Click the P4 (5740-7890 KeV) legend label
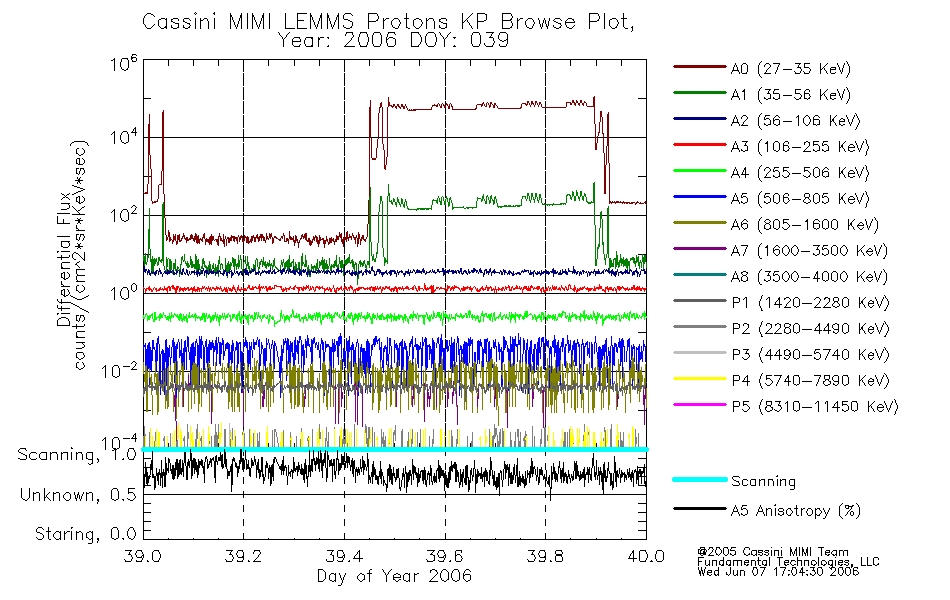Viewport: 950px width, 600px height. tap(810, 381)
